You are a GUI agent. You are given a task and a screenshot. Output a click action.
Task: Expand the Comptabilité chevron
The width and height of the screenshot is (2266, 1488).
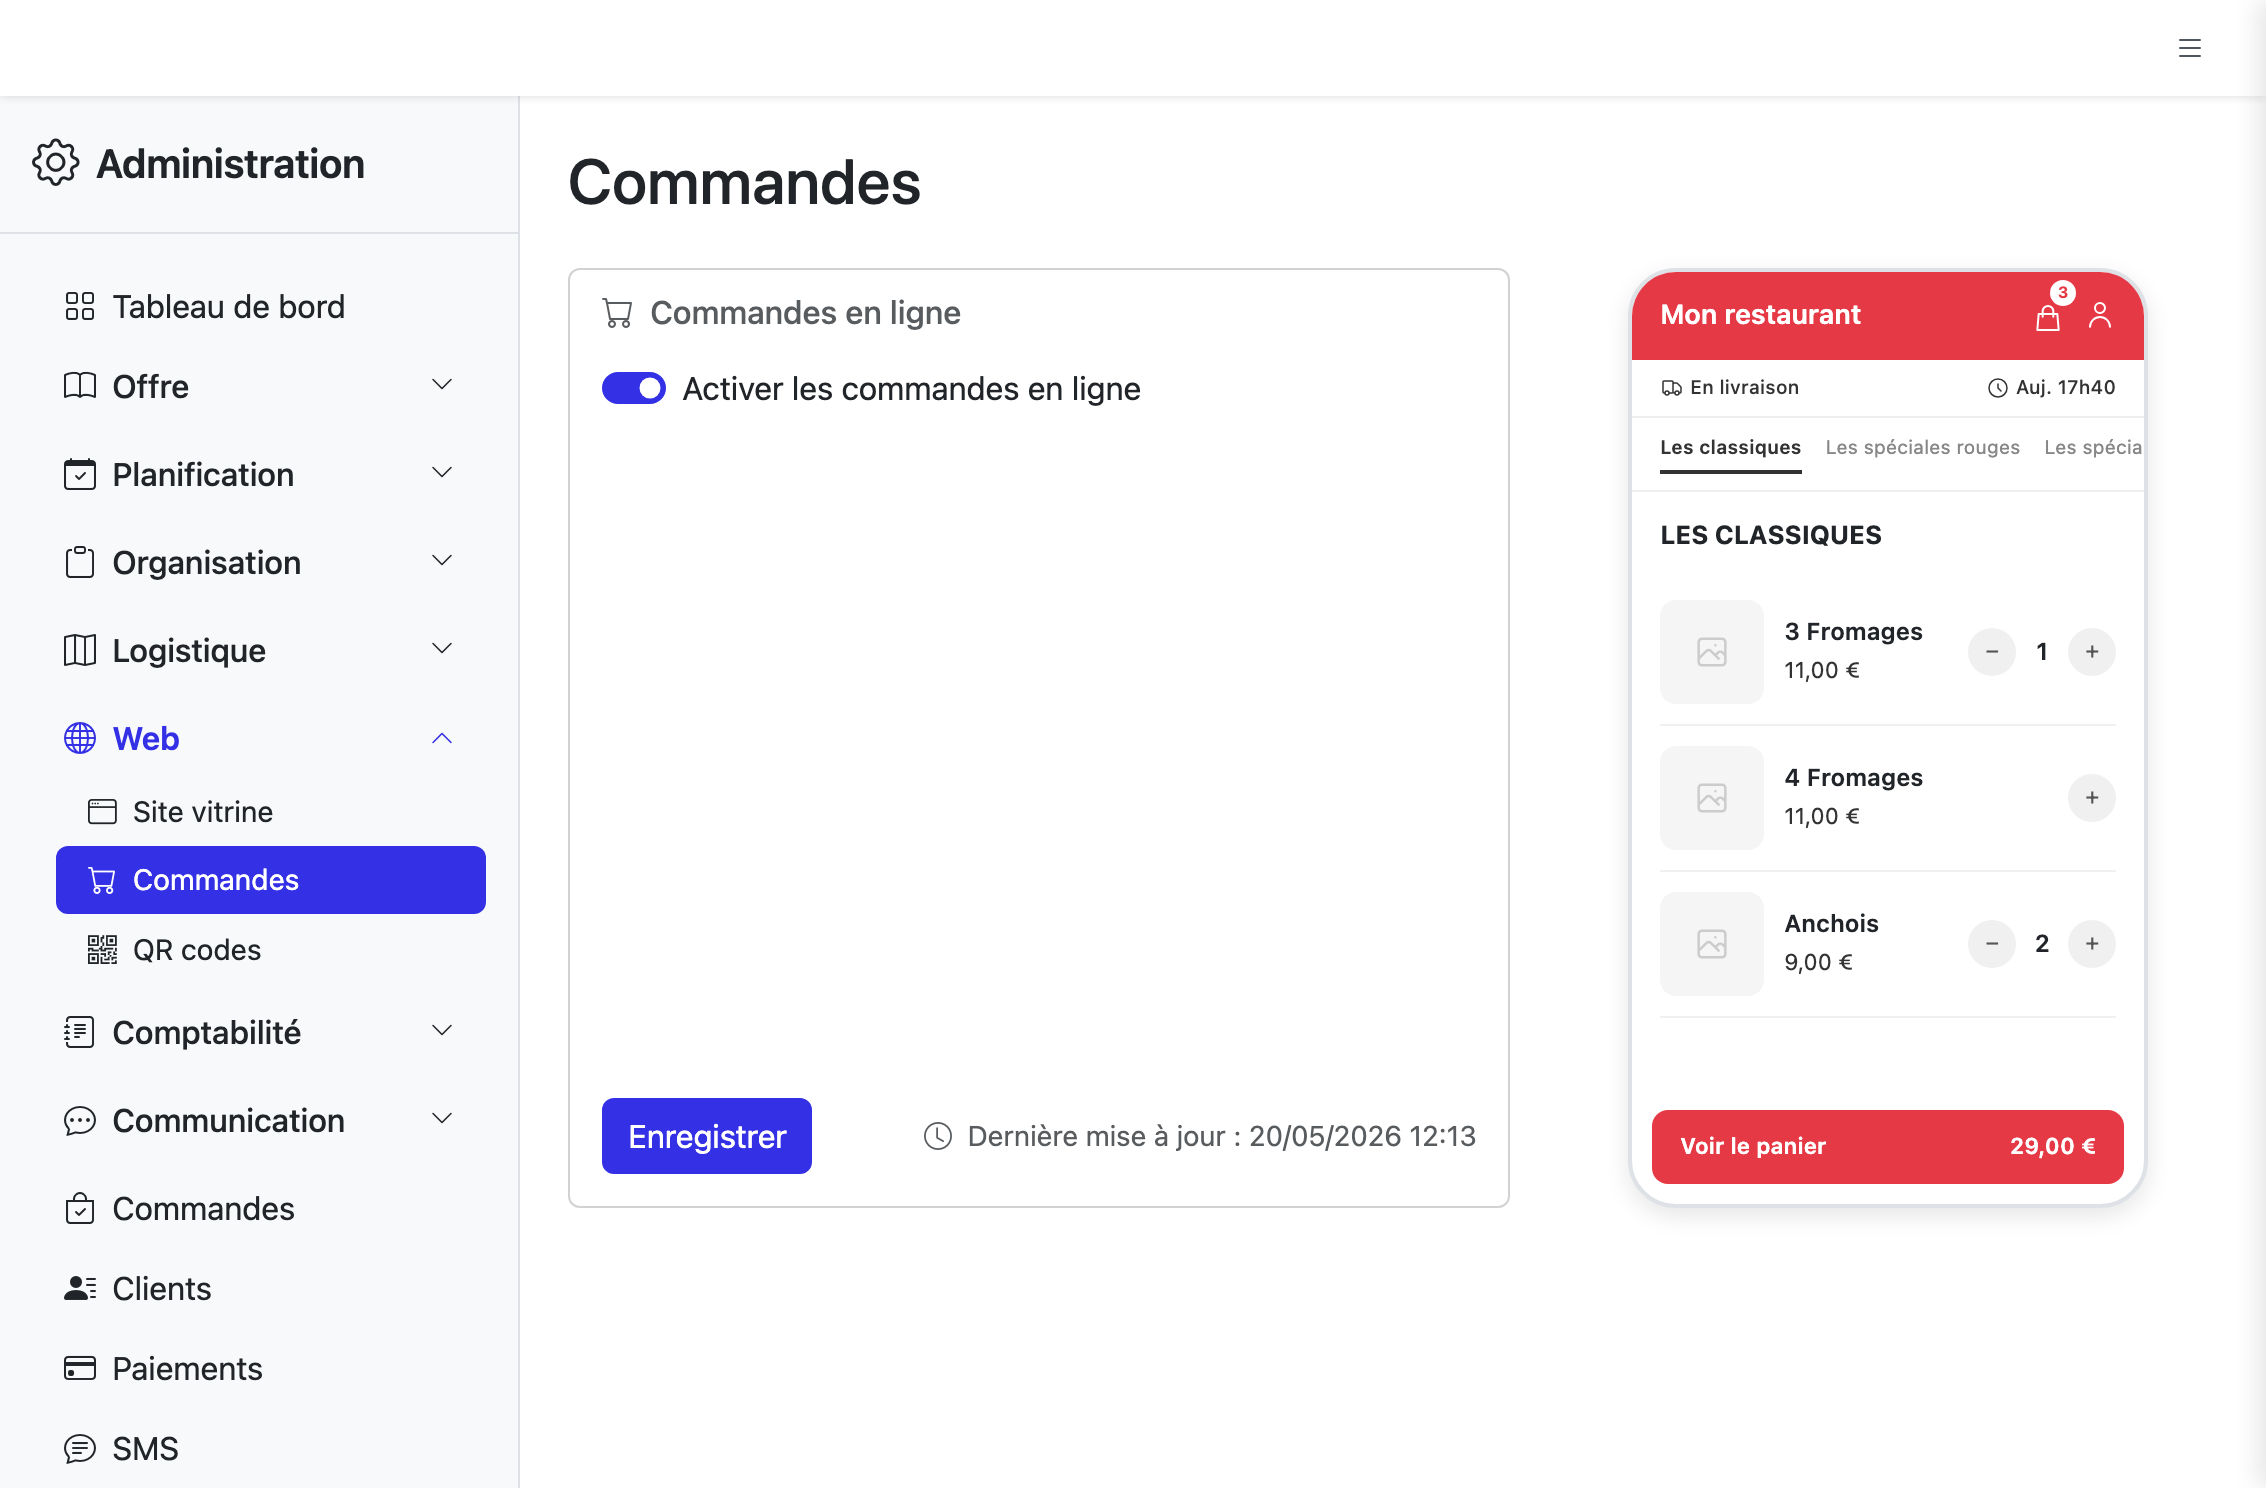(x=442, y=1031)
